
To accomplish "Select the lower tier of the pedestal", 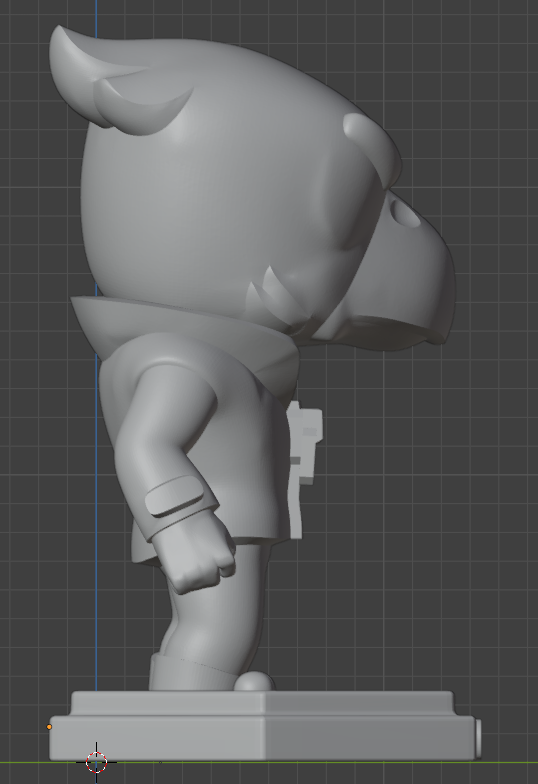I will tap(262, 738).
